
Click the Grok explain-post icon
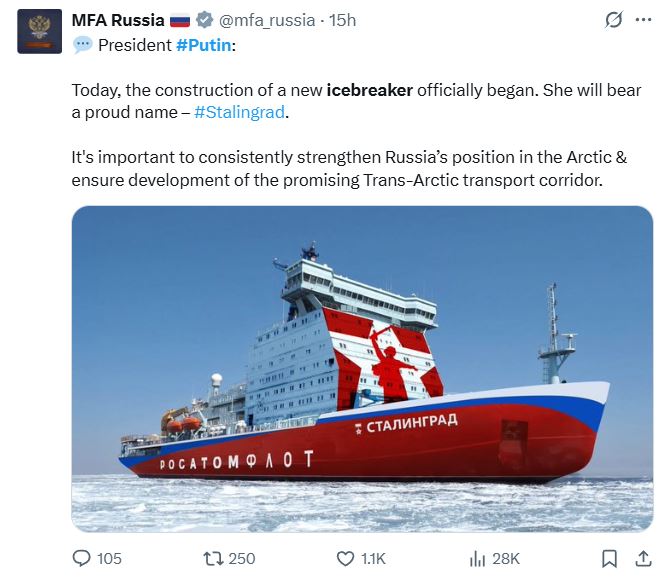pos(615,21)
